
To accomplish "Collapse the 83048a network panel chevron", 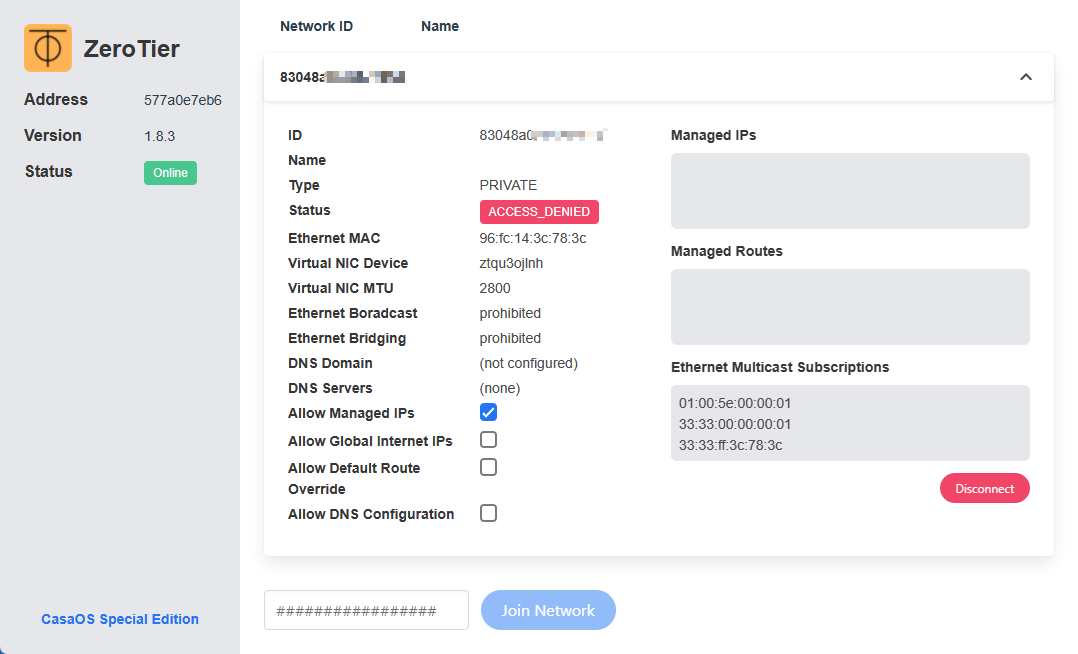I will tap(1025, 77).
